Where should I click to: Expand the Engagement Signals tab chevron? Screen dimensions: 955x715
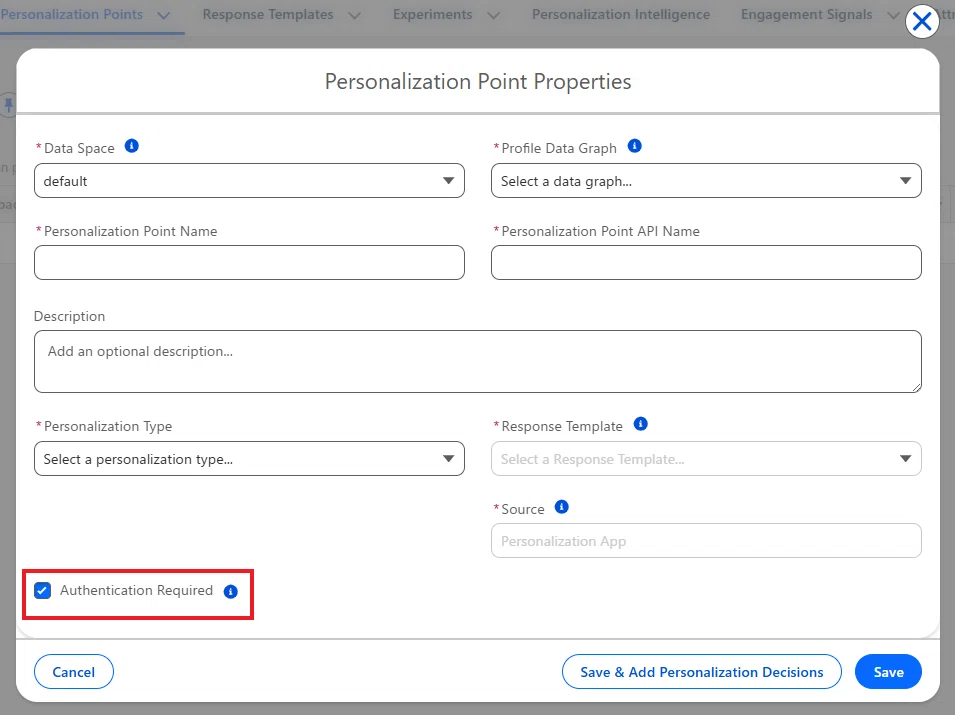click(x=893, y=16)
